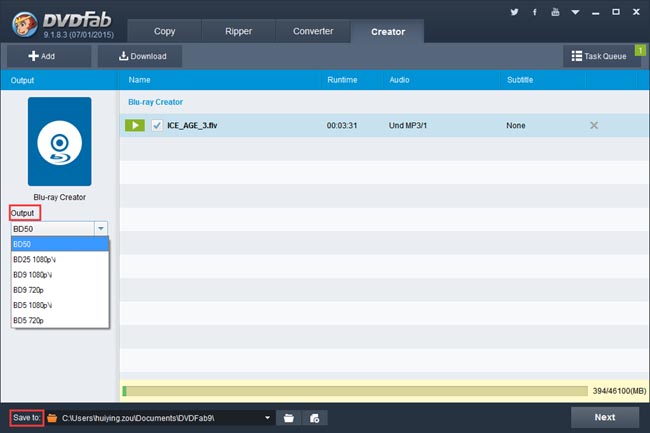
Task: Close the DVDFab window
Action: tap(636, 12)
